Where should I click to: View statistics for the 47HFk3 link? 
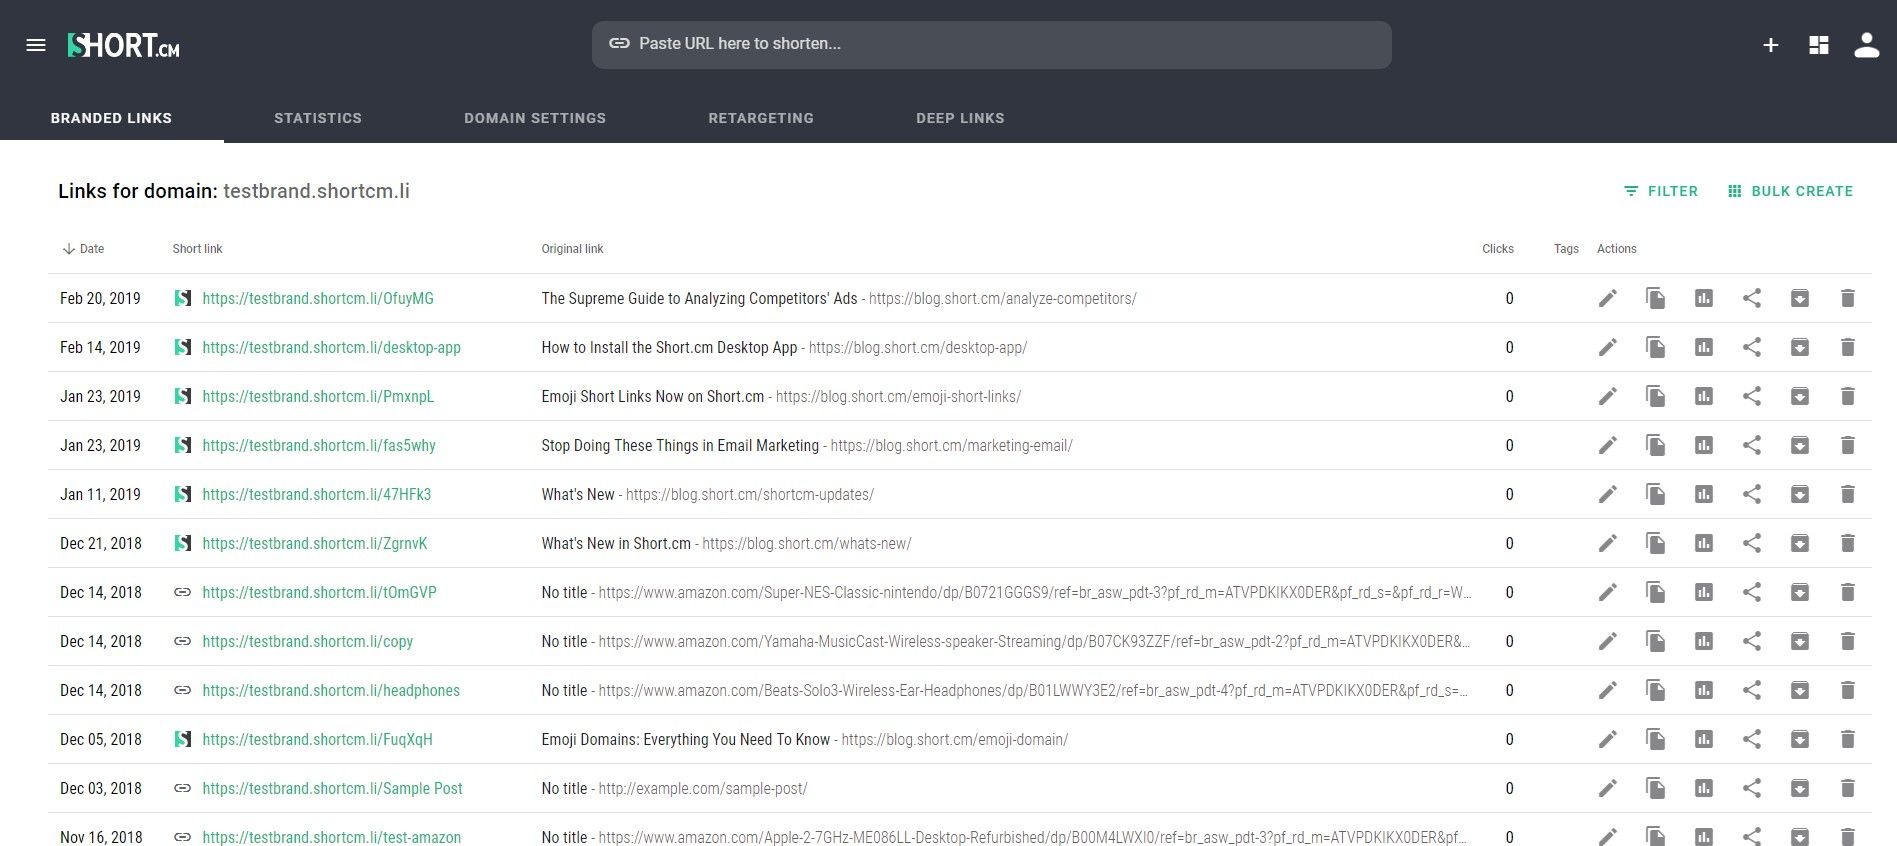pyautogui.click(x=1703, y=494)
